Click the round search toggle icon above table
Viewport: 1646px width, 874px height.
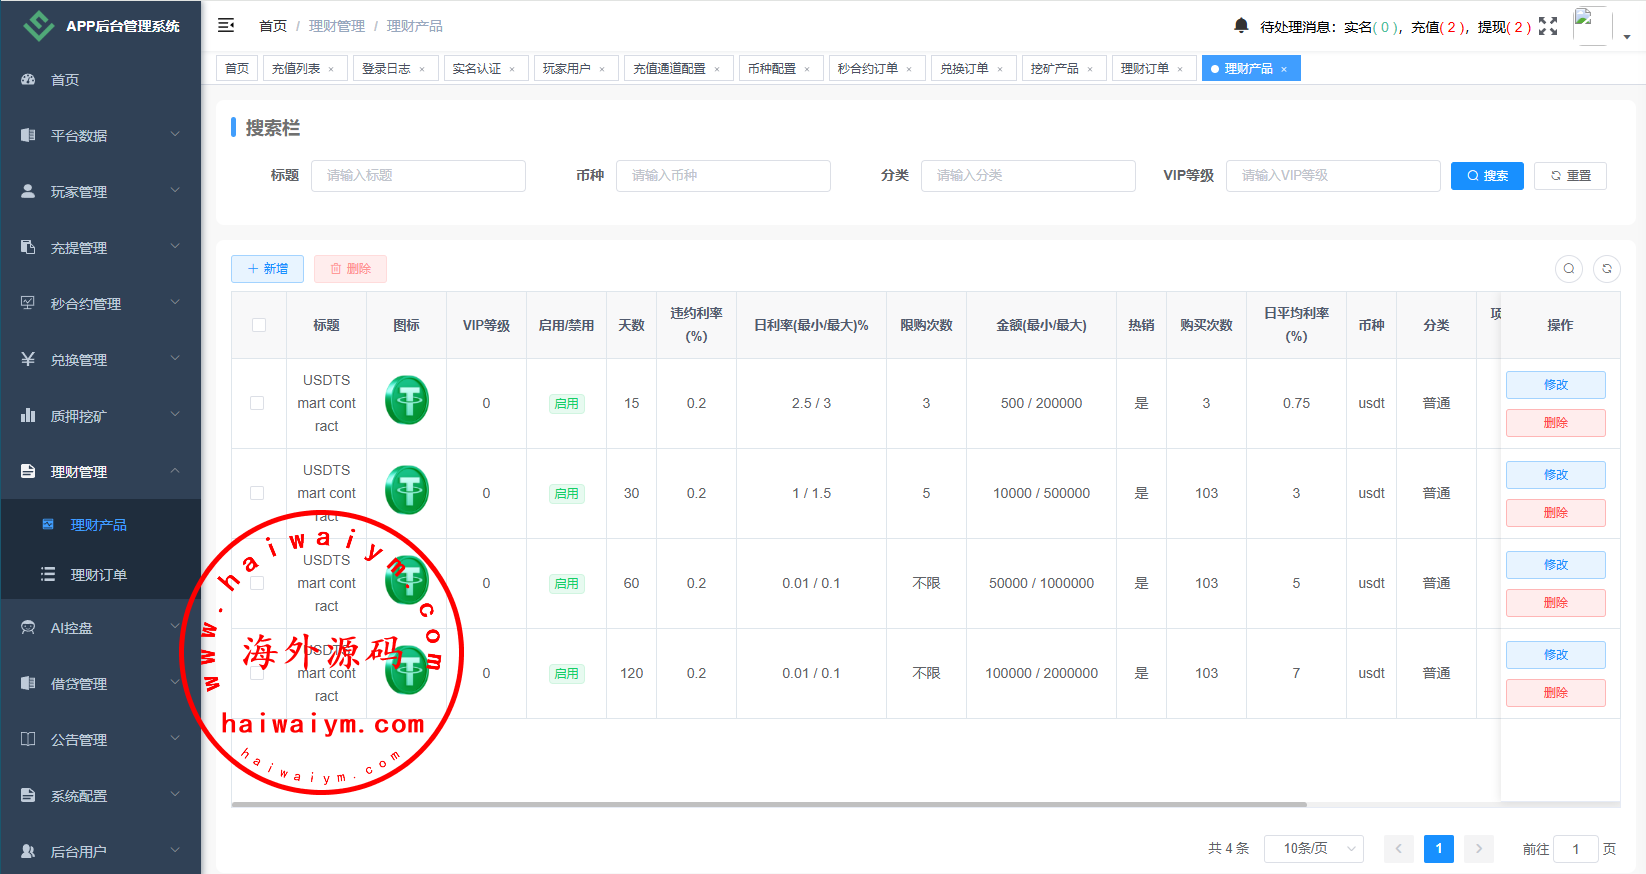[1569, 269]
